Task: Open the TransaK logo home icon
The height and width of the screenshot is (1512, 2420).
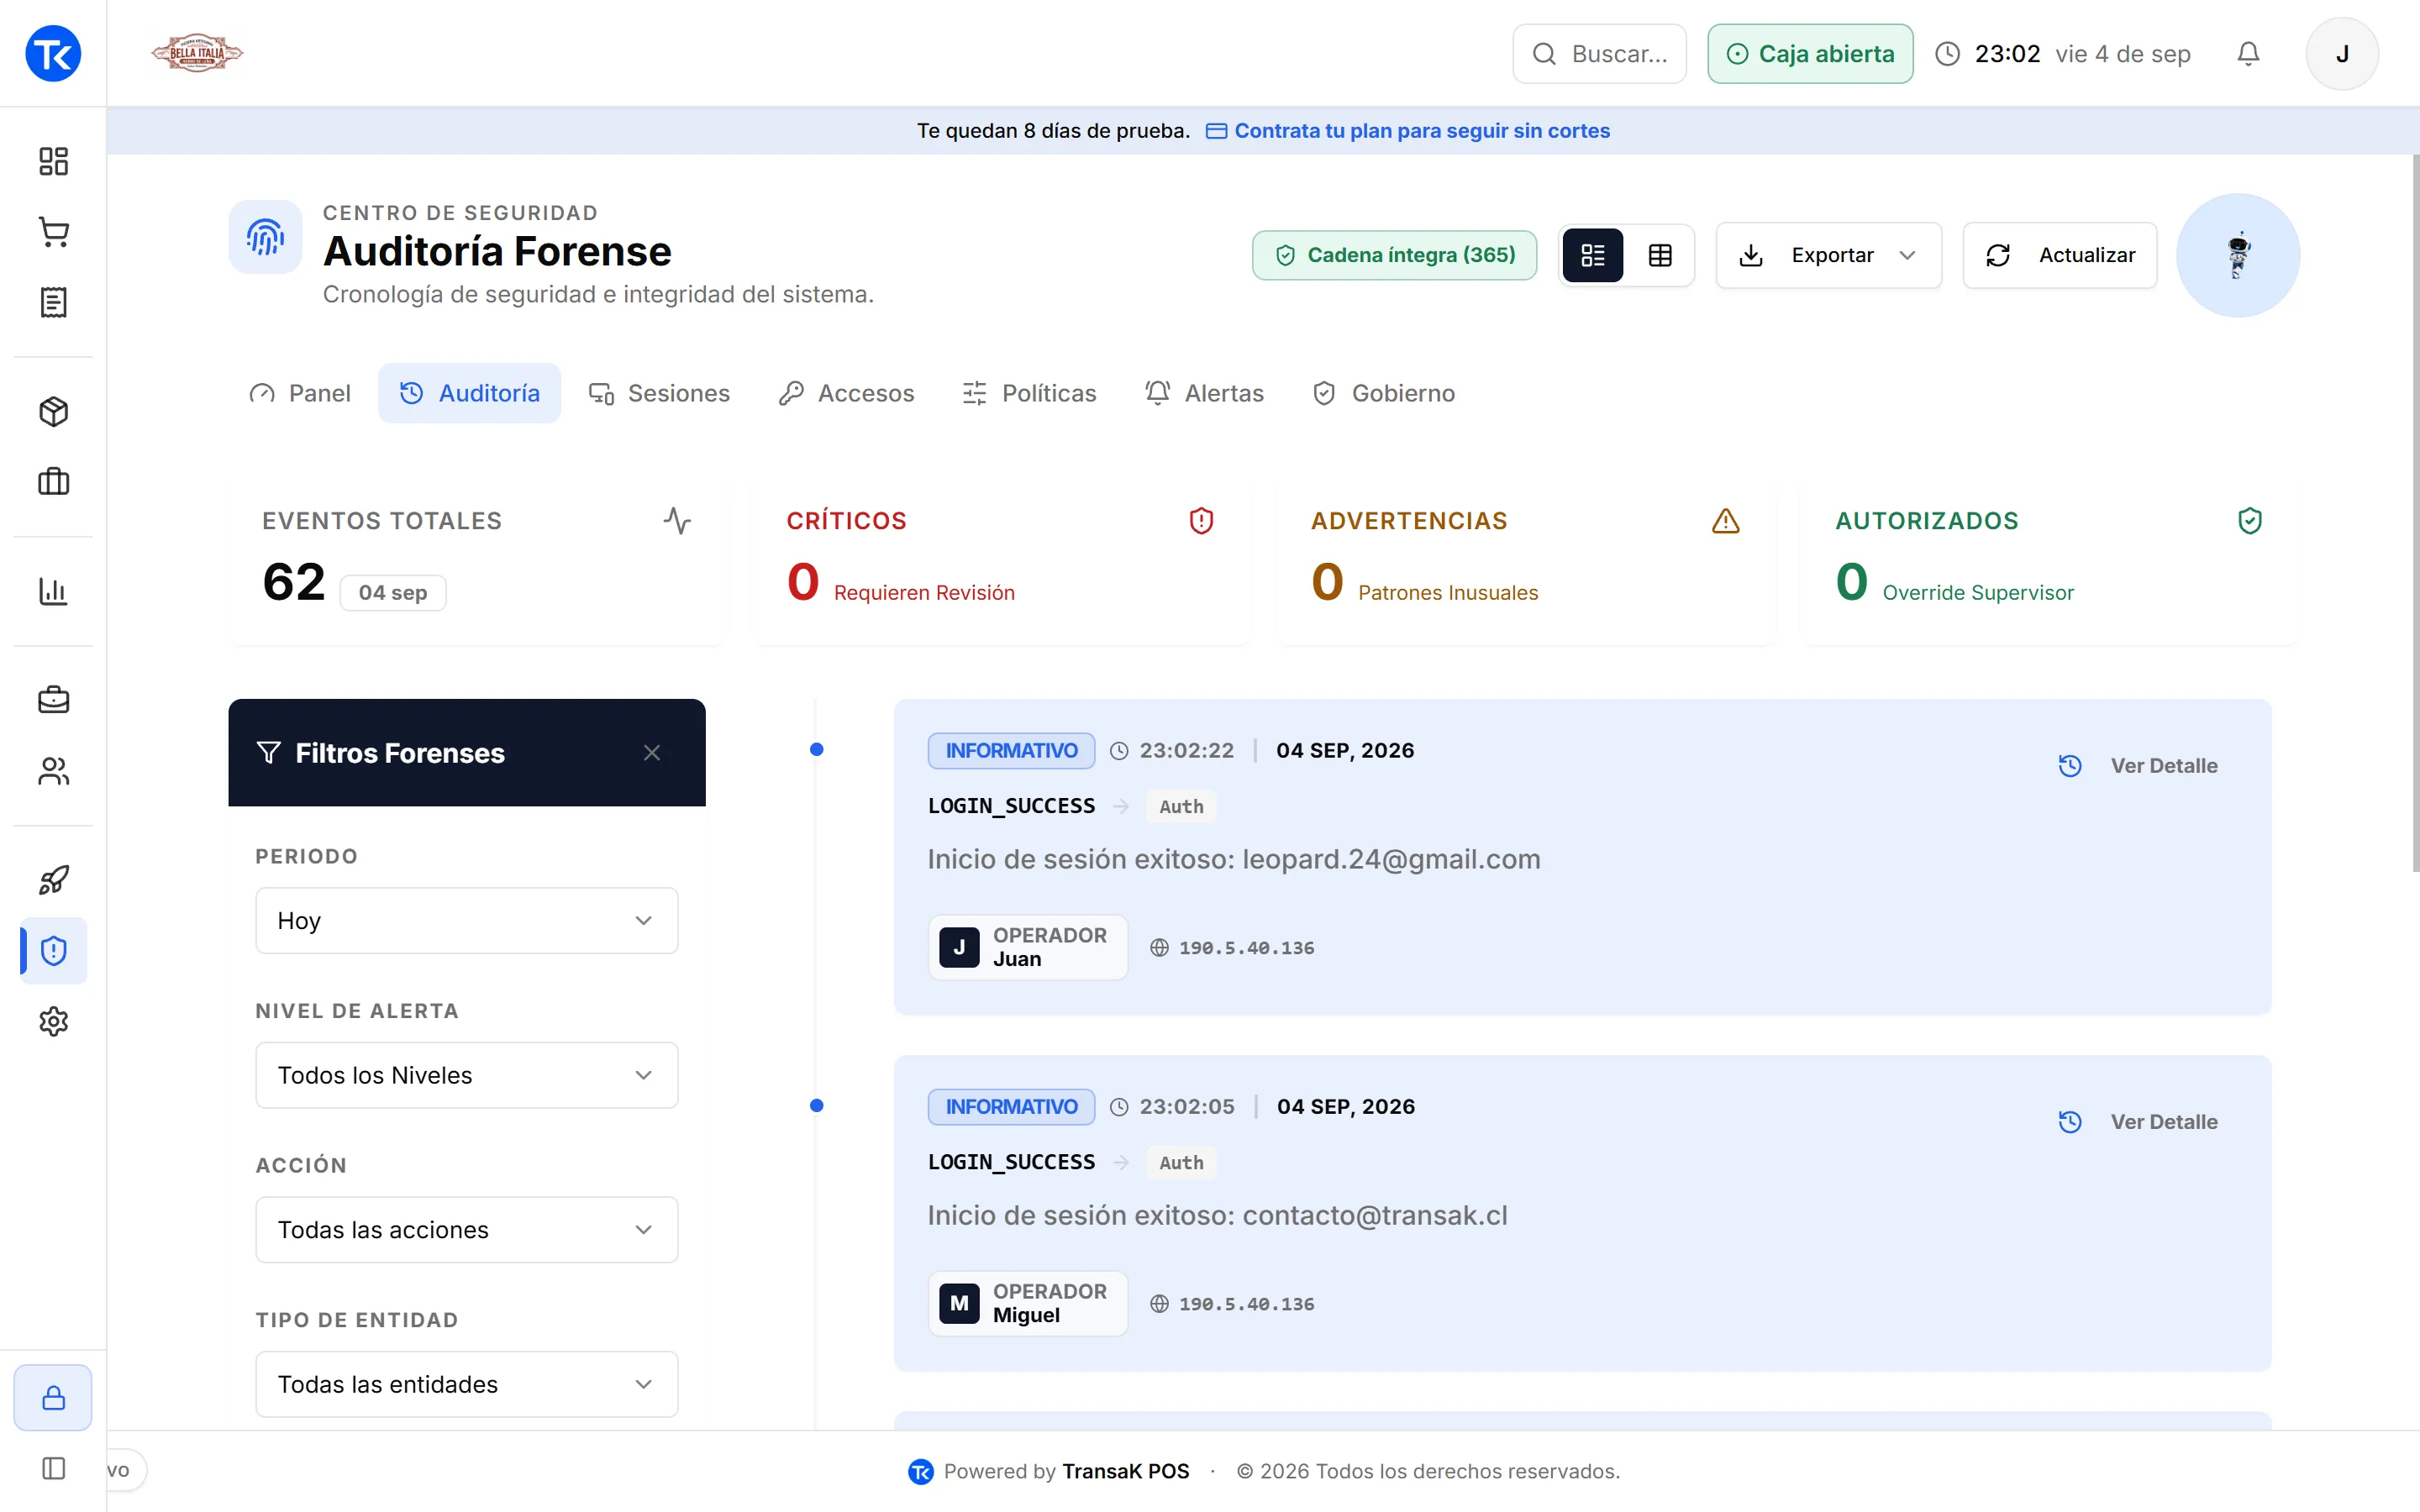Action: point(53,53)
